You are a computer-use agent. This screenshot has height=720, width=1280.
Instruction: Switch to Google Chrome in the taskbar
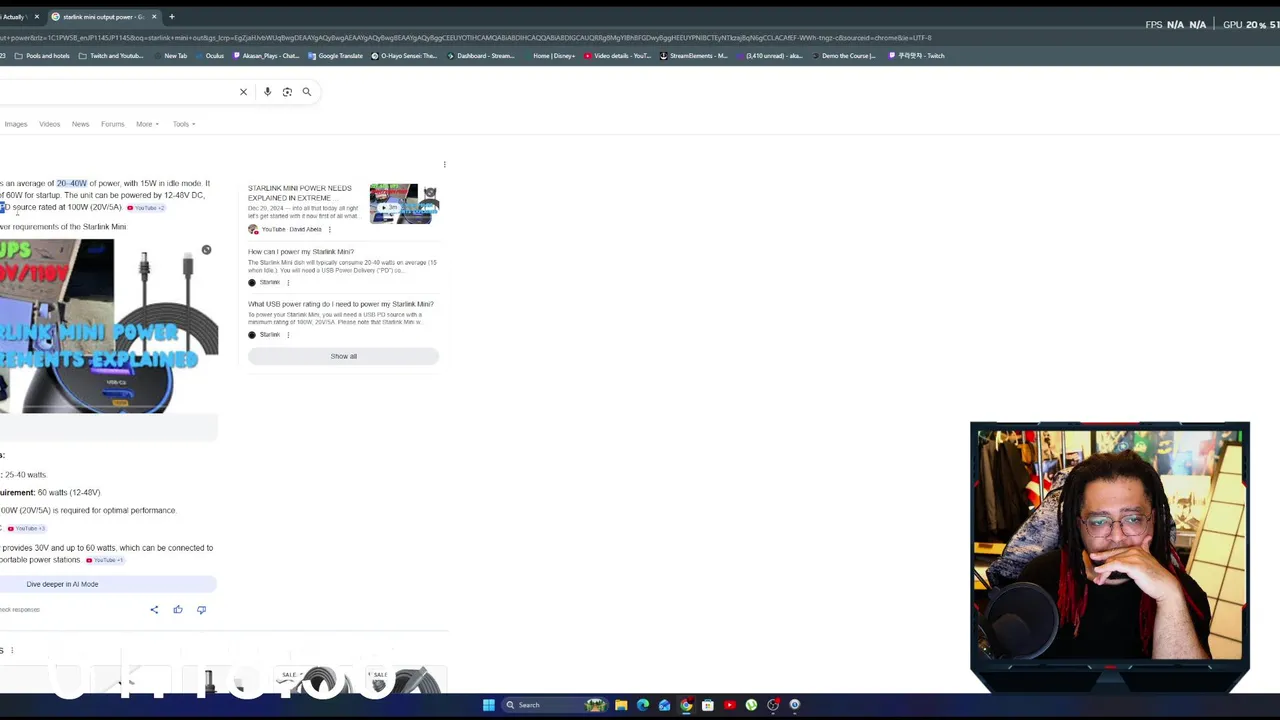[x=686, y=705]
